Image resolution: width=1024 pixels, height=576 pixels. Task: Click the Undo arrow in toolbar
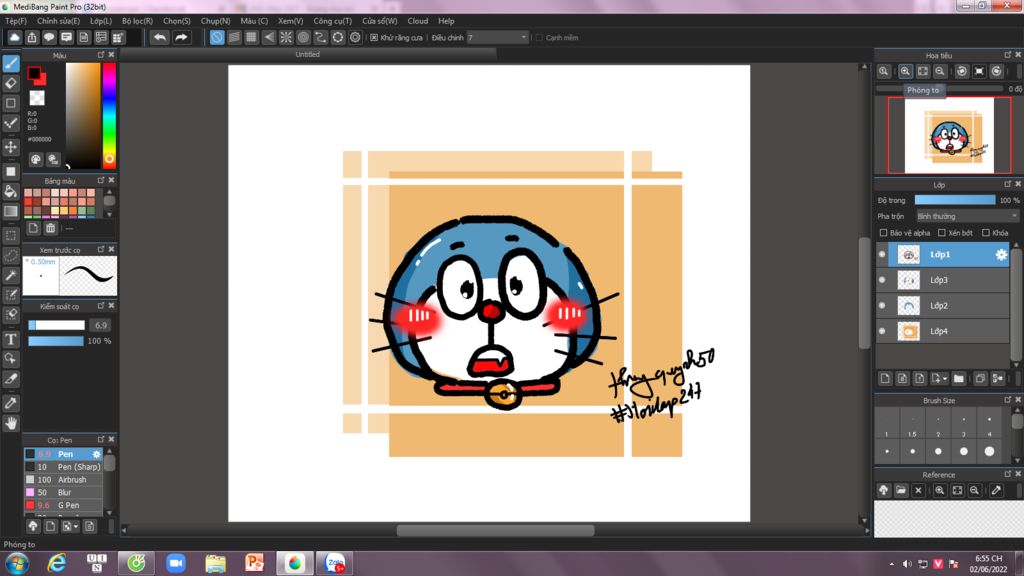(x=159, y=37)
